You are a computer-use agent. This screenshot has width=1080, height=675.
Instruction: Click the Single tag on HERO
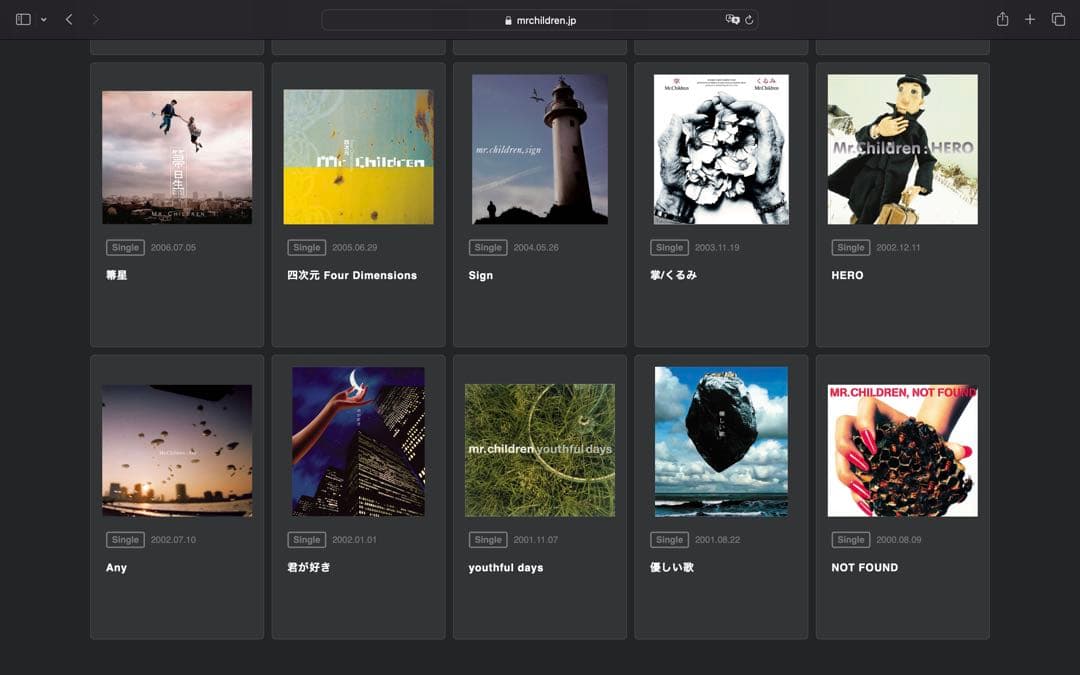pos(851,247)
